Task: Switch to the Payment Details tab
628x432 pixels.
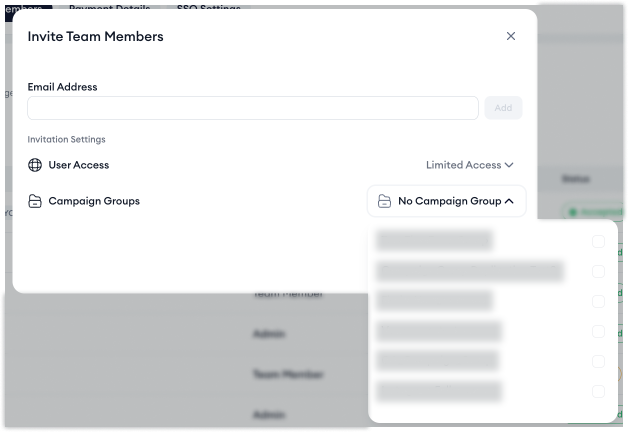Action: [x=109, y=8]
